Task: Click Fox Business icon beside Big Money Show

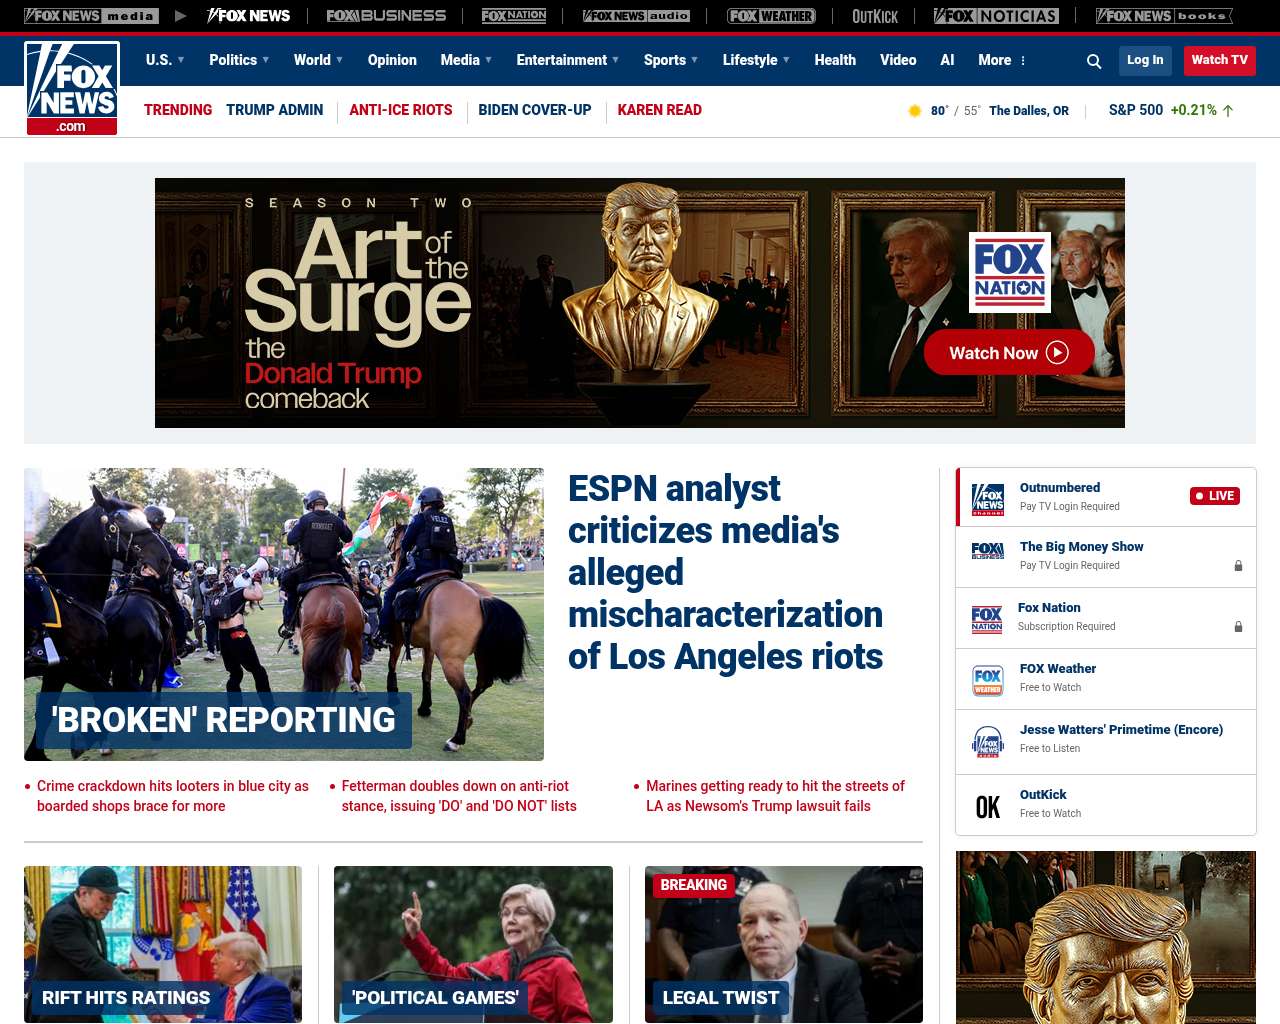Action: click(x=988, y=551)
